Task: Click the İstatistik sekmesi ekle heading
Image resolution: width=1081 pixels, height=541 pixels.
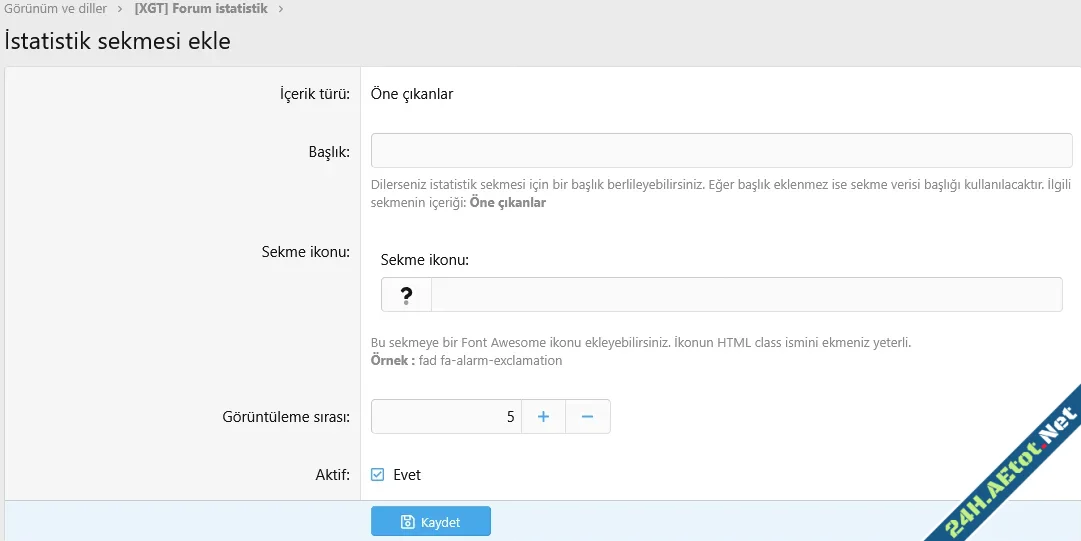Action: (118, 42)
